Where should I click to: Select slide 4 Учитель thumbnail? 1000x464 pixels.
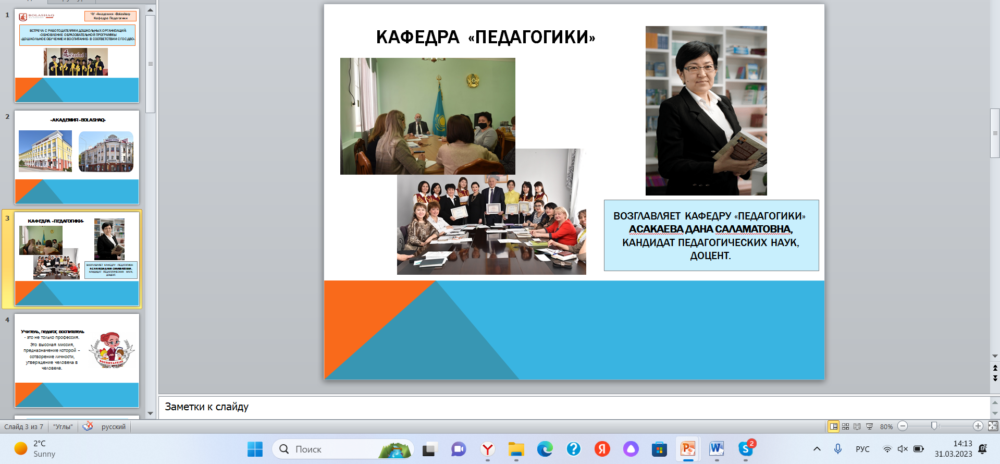pos(77,360)
